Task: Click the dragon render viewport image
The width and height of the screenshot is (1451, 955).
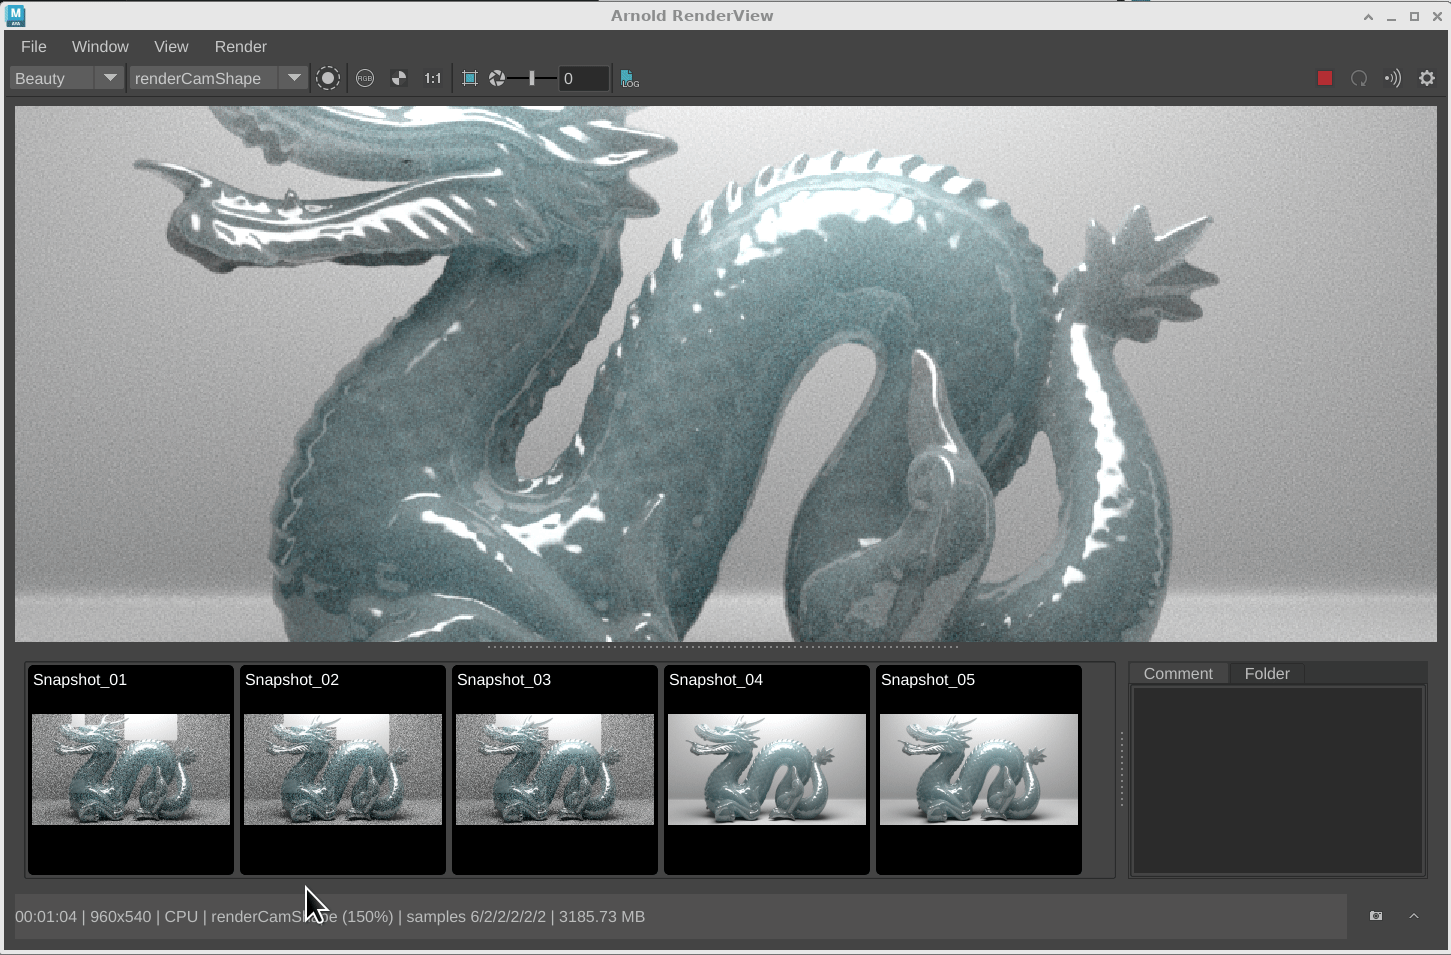Action: click(725, 374)
